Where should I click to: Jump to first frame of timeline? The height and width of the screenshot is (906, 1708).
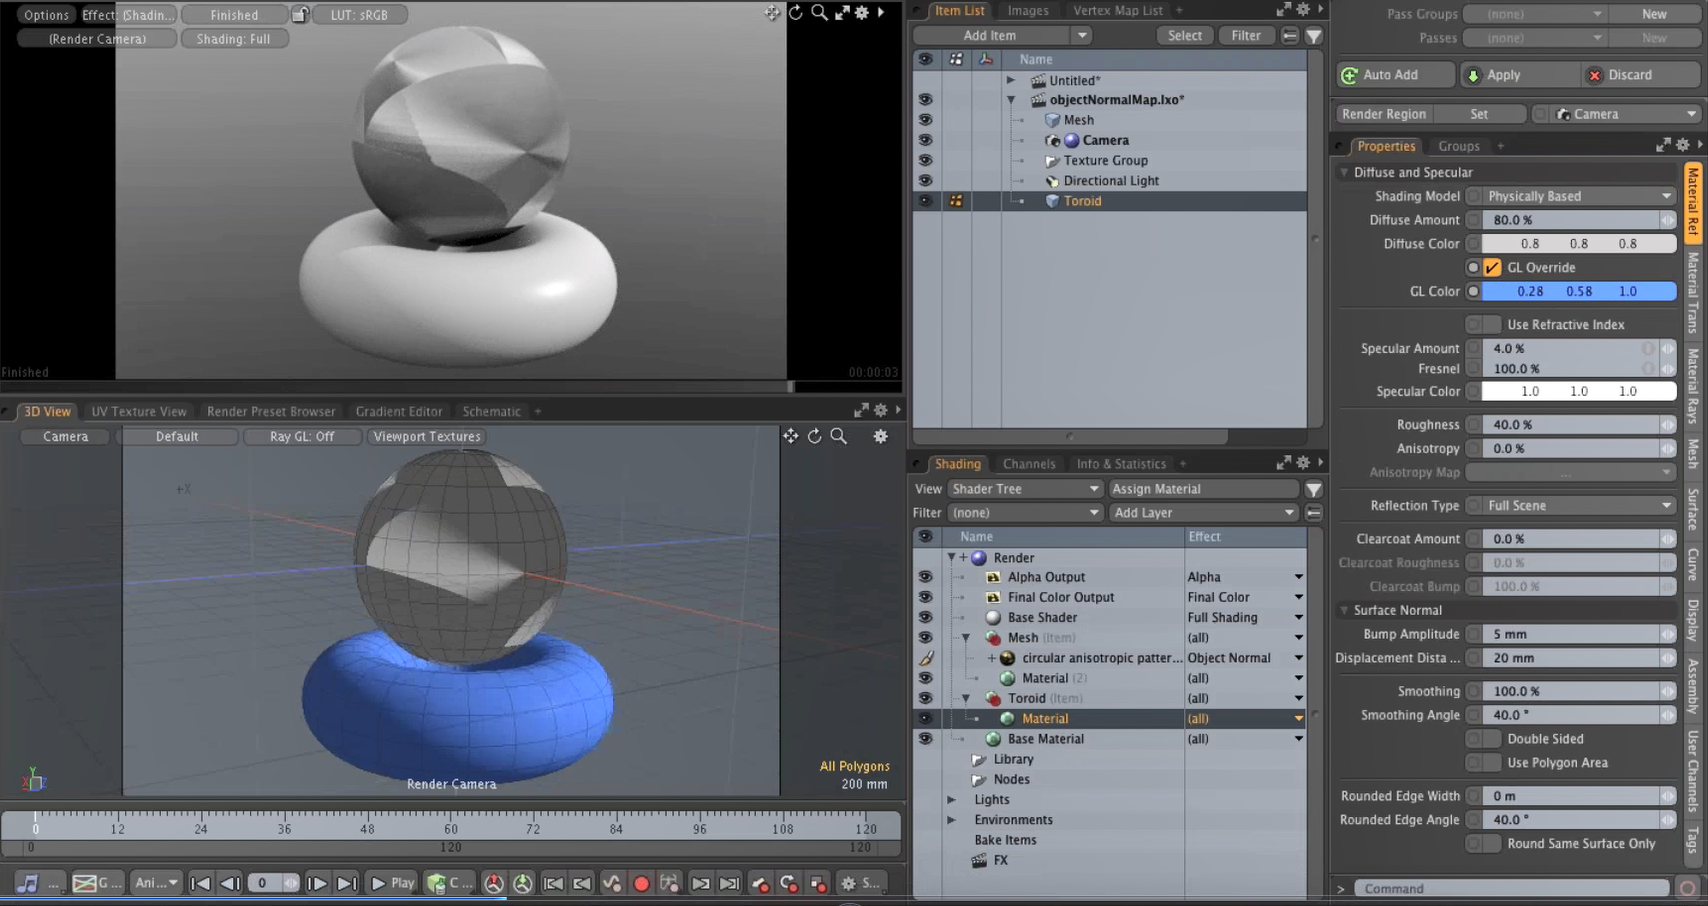click(x=200, y=883)
